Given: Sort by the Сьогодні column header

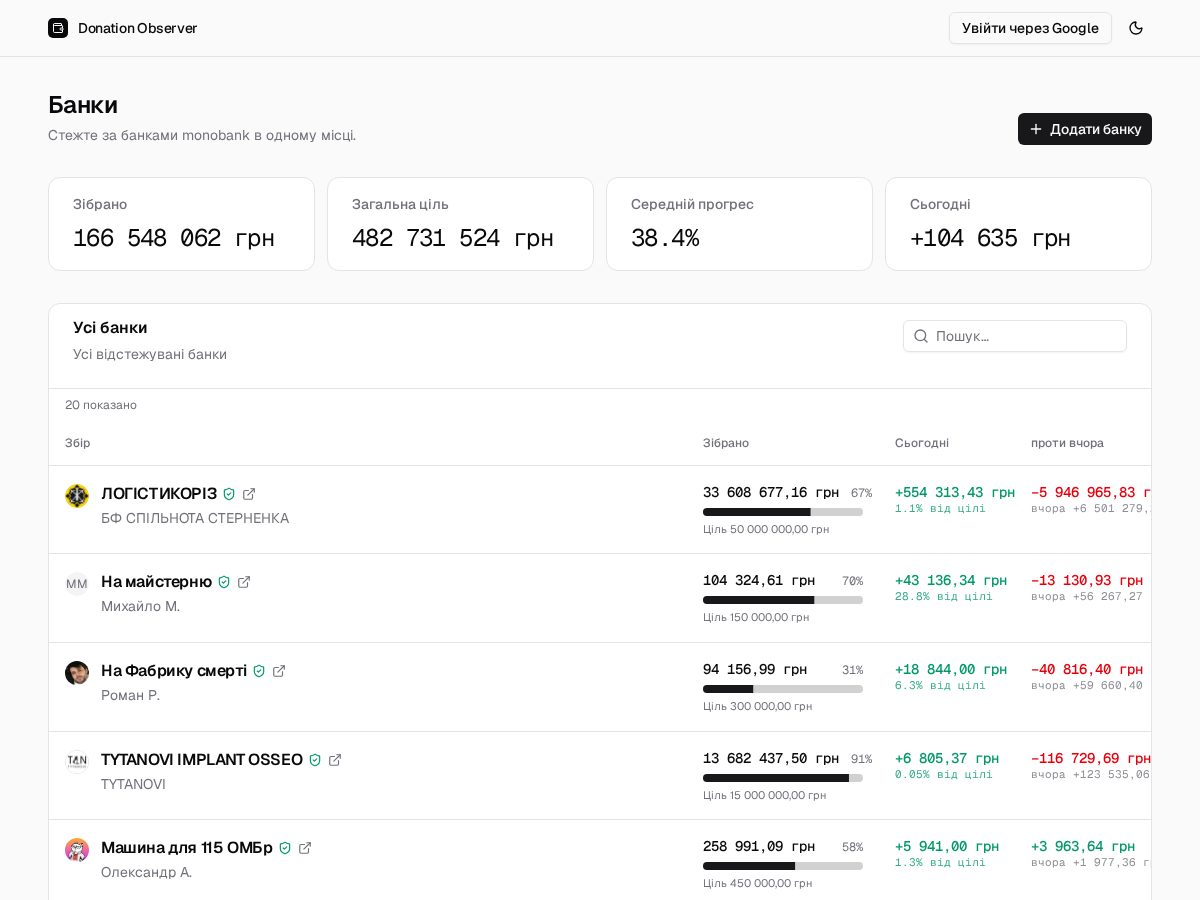Looking at the screenshot, I should click(x=922, y=443).
